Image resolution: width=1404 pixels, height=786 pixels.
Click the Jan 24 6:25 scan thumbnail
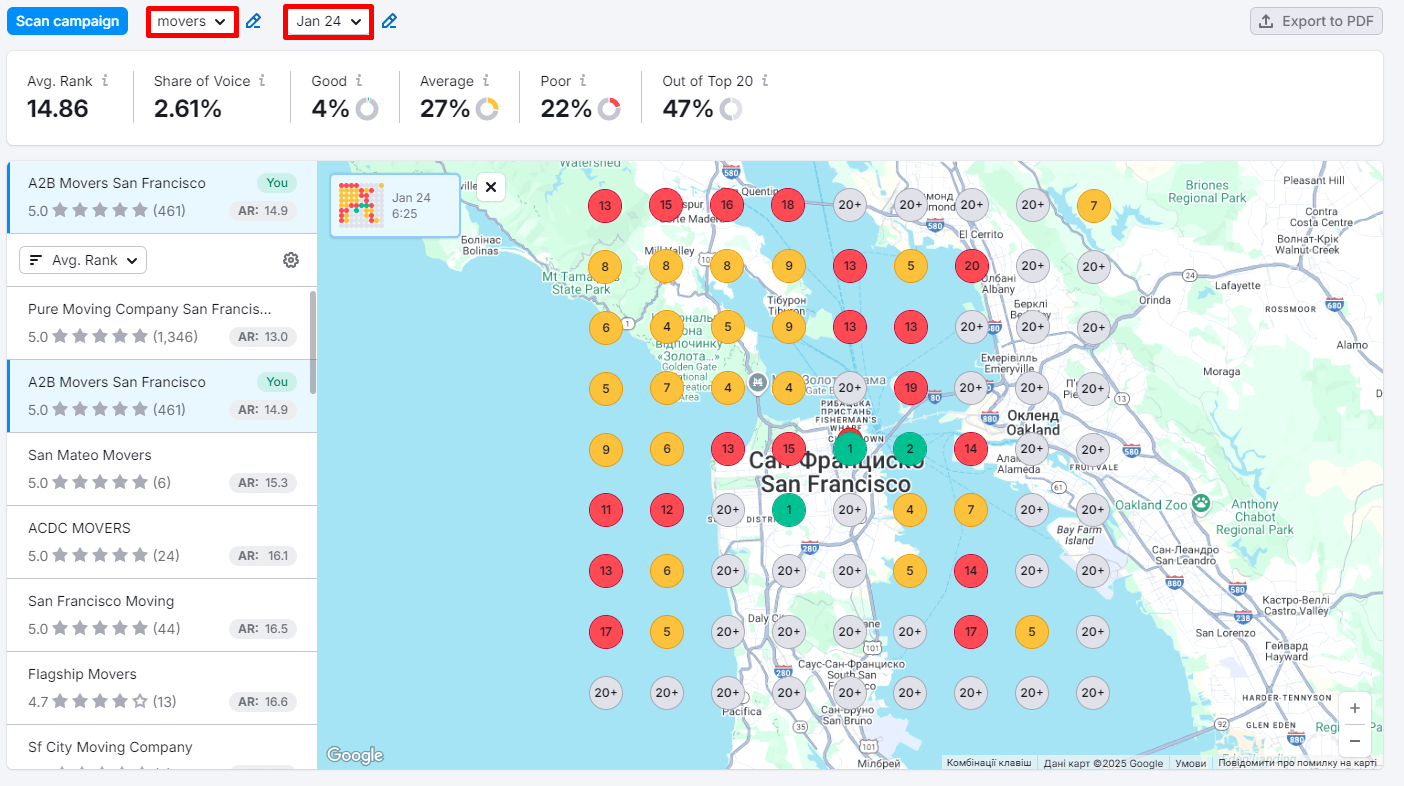click(x=395, y=205)
